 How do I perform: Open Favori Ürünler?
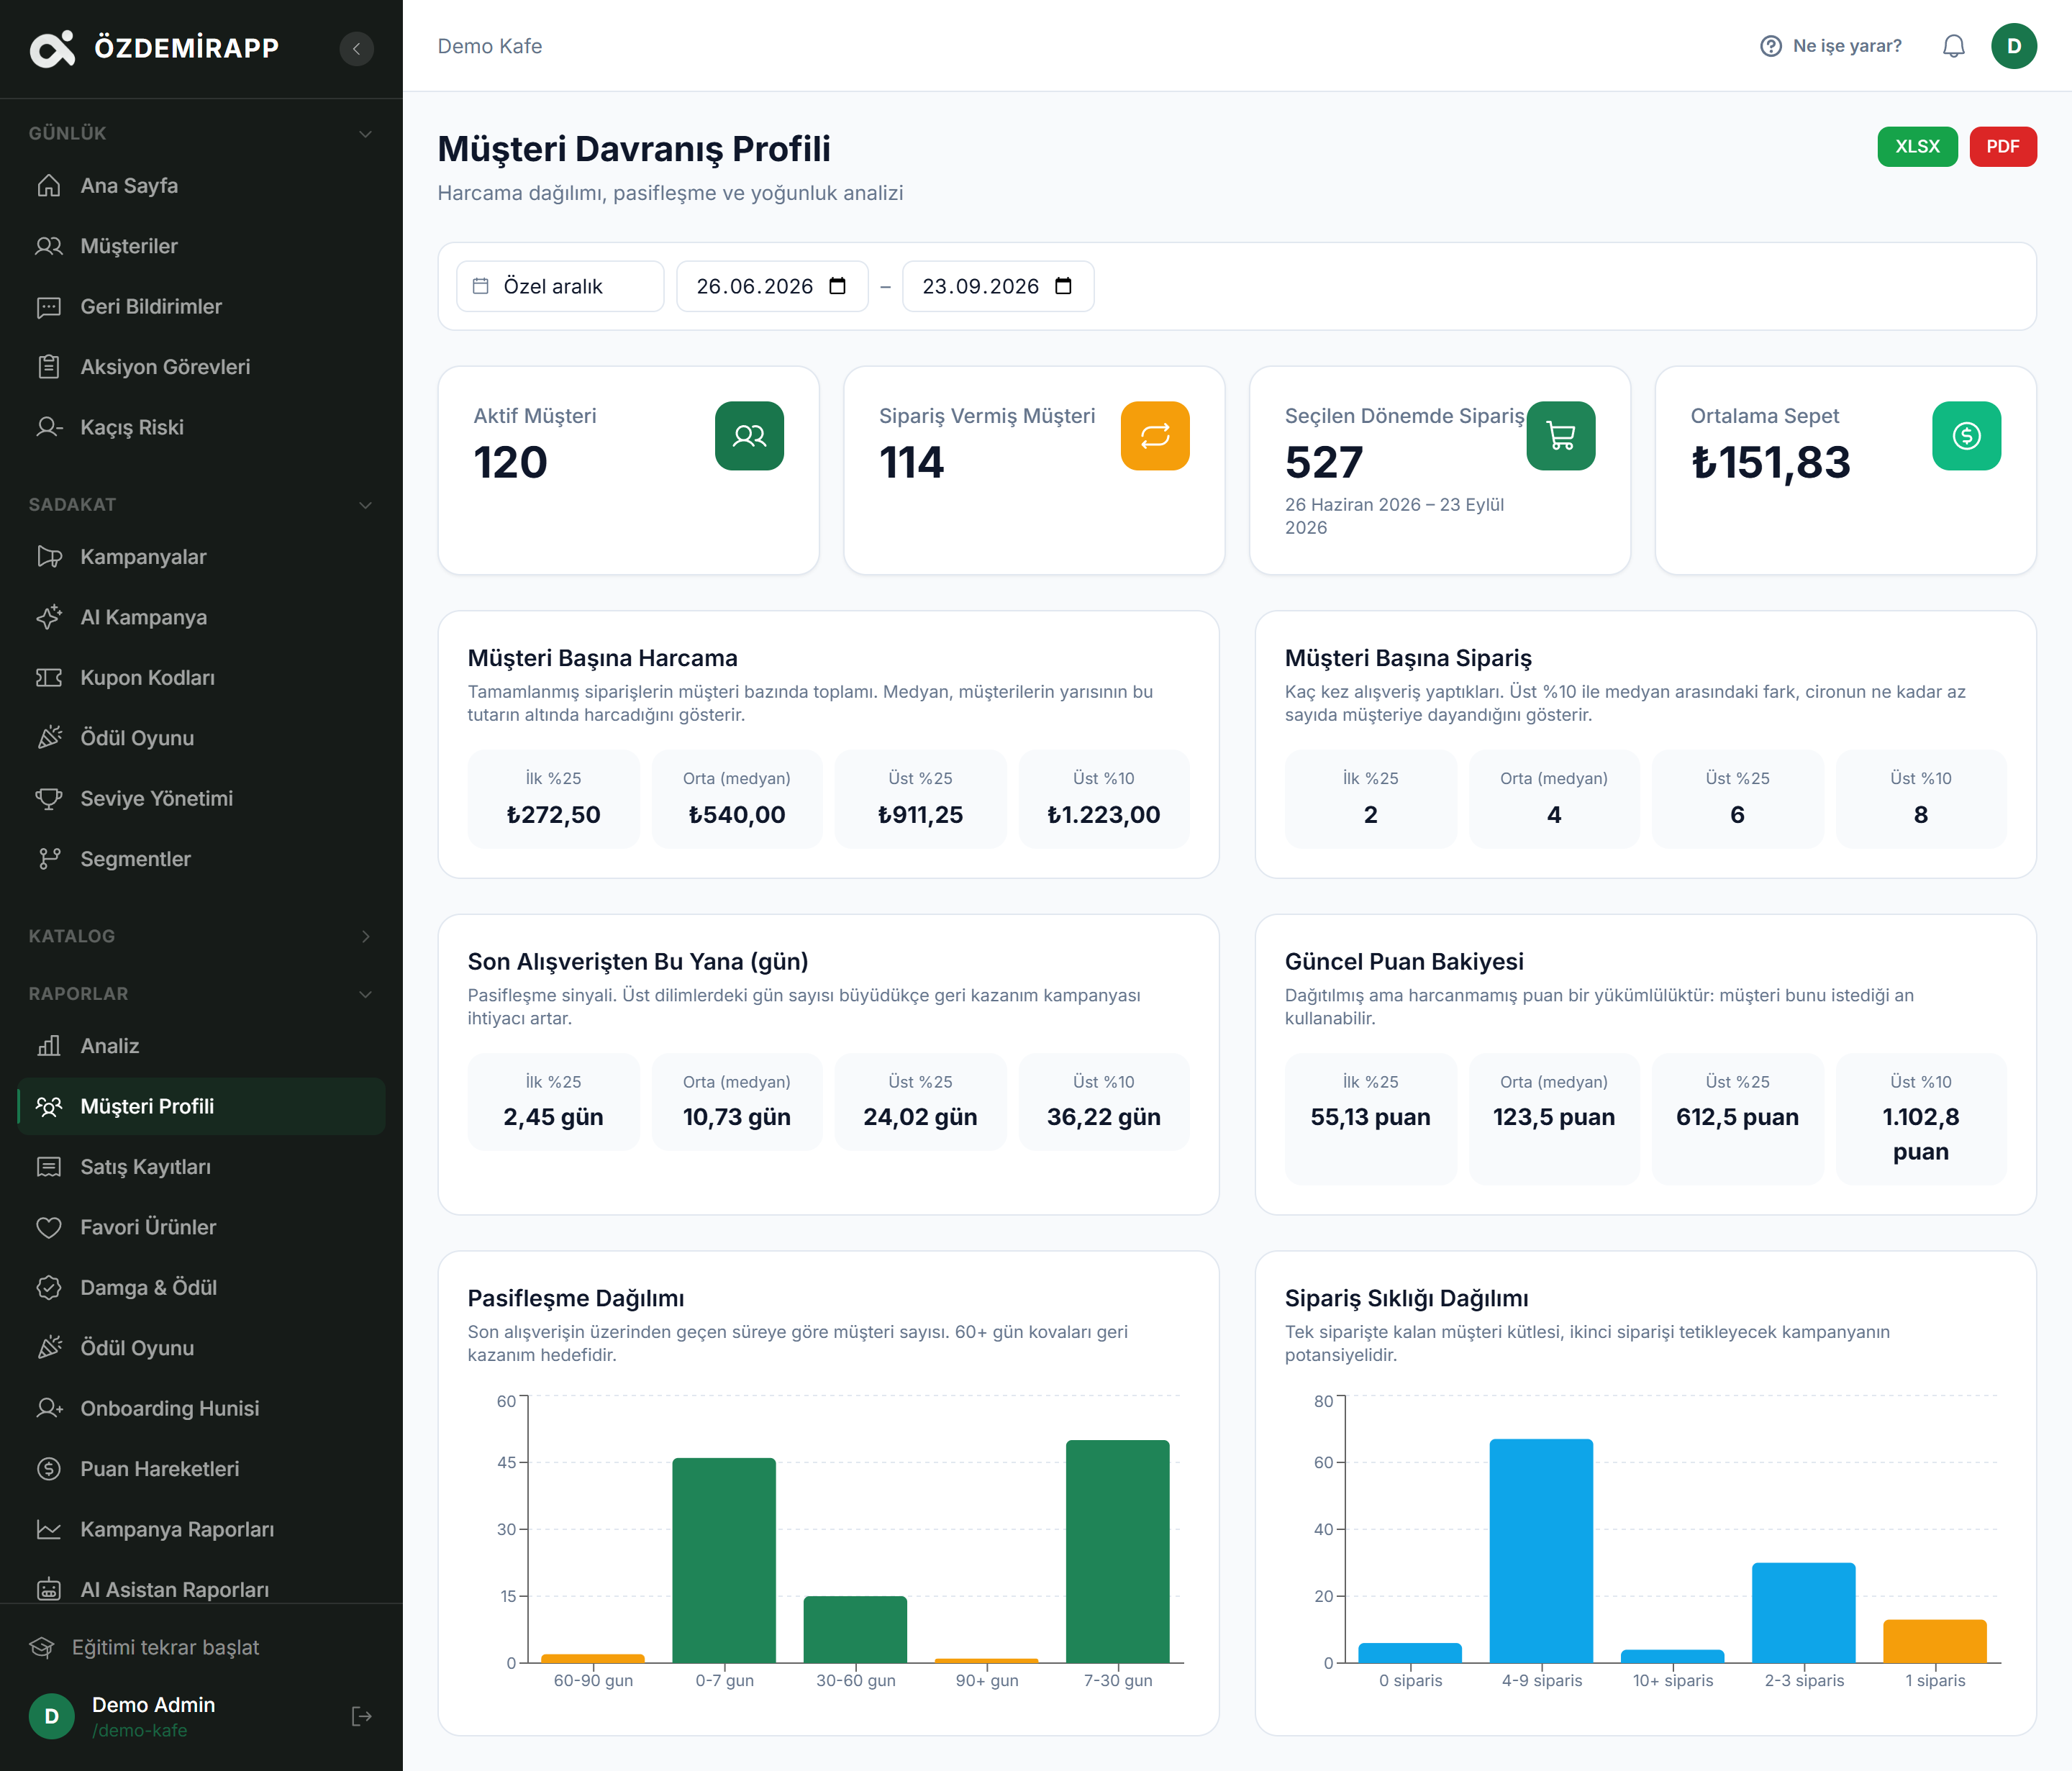201,1227
